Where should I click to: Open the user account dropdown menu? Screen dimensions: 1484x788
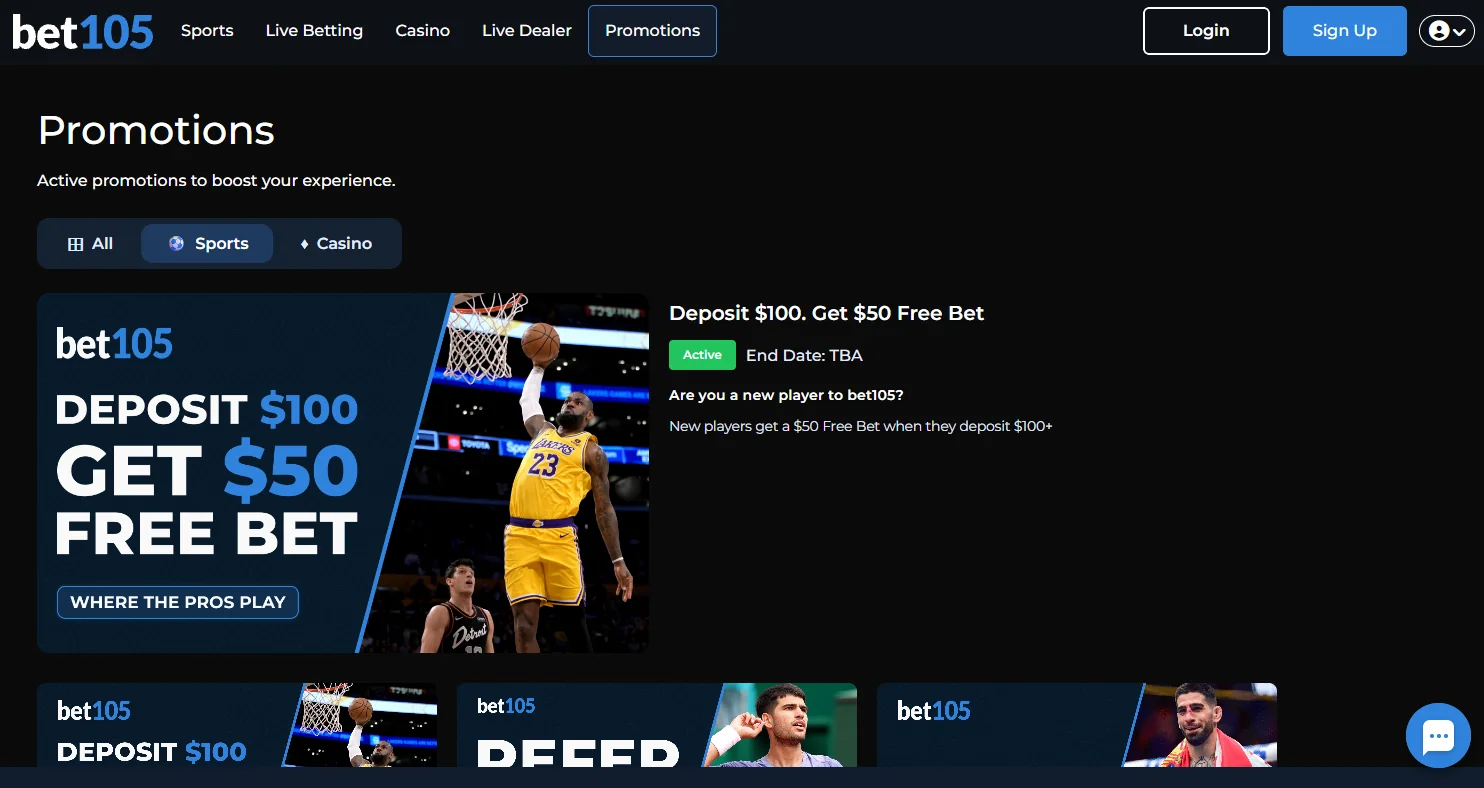[1446, 31]
